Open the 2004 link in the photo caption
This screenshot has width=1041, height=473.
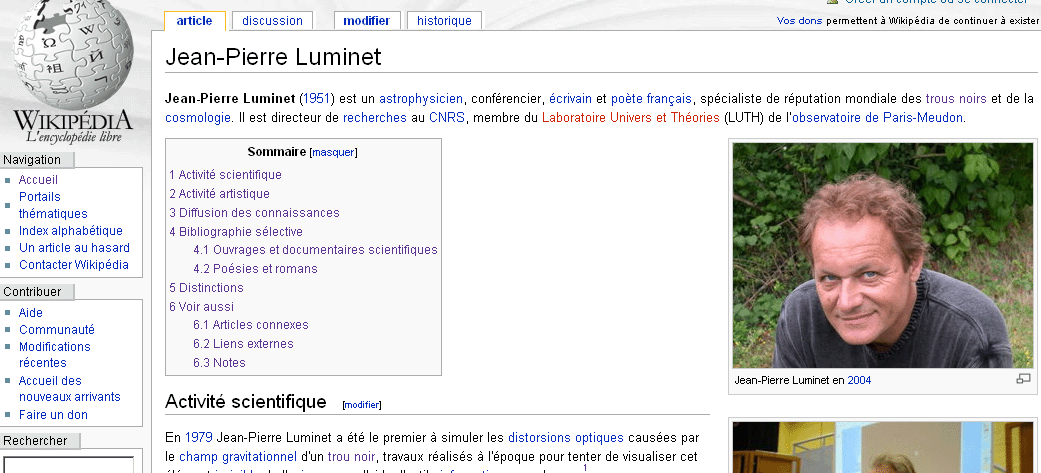(859, 381)
